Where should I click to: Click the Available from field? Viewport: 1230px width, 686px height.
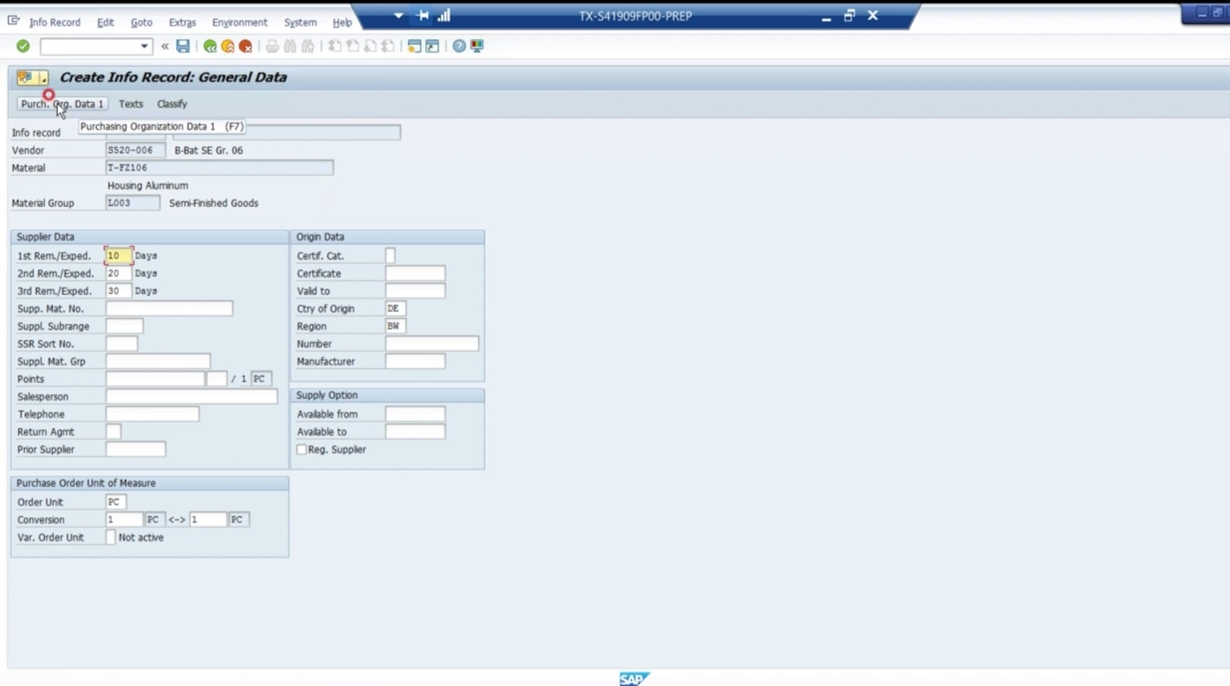coord(415,414)
